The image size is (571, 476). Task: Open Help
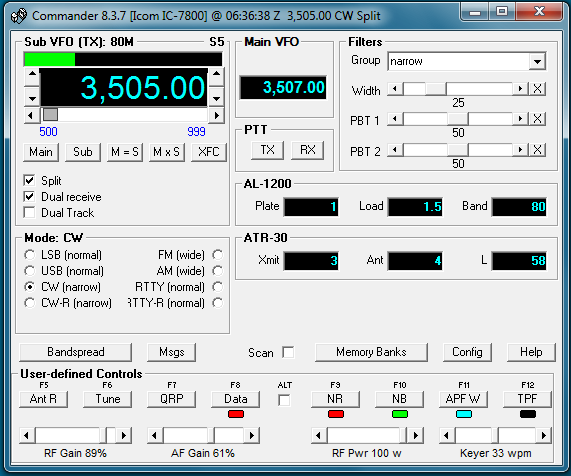(531, 352)
